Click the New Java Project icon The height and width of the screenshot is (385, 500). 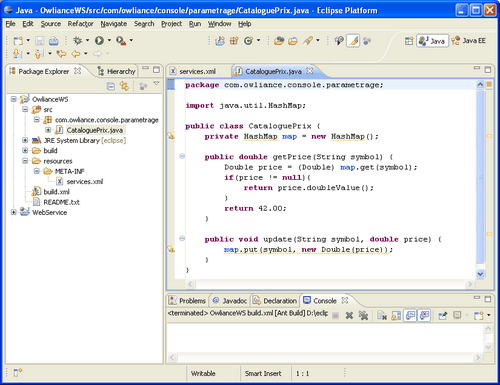220,41
